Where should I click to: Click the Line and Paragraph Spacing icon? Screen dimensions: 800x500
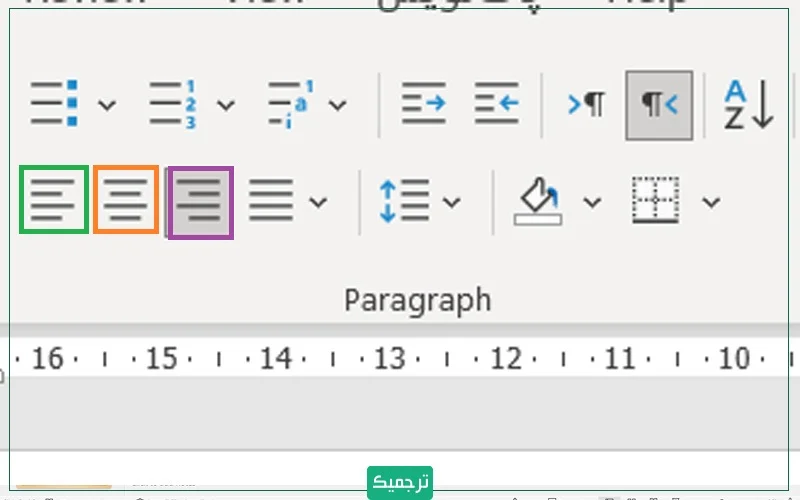pyautogui.click(x=404, y=201)
